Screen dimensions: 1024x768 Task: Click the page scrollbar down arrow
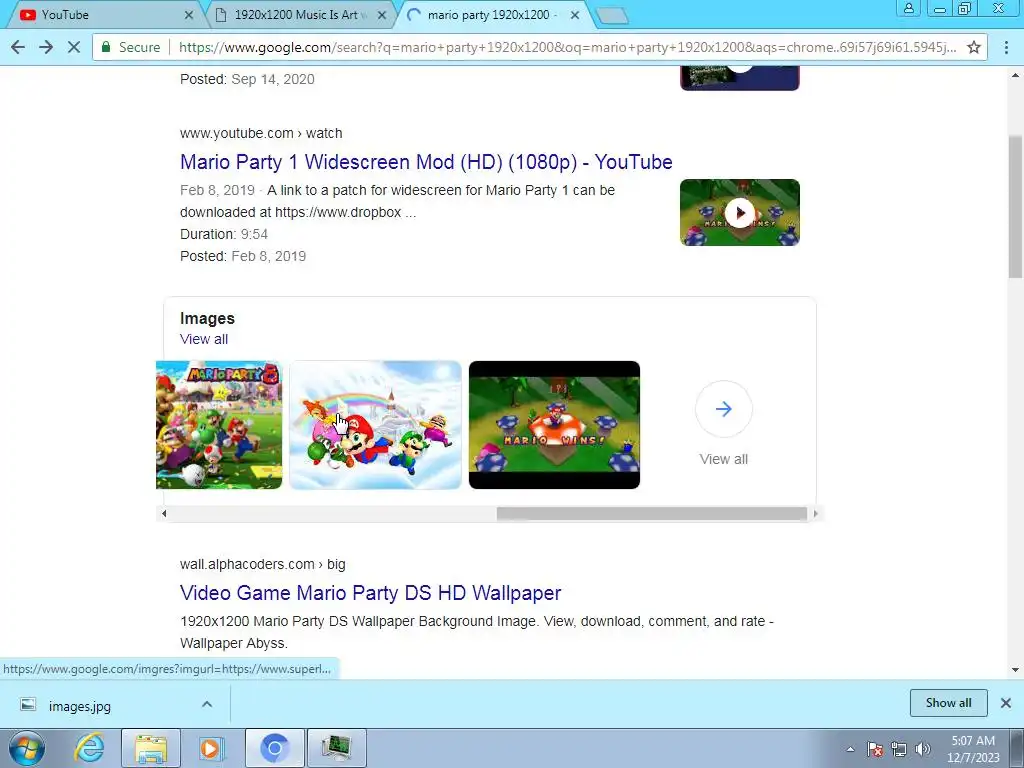(1015, 669)
